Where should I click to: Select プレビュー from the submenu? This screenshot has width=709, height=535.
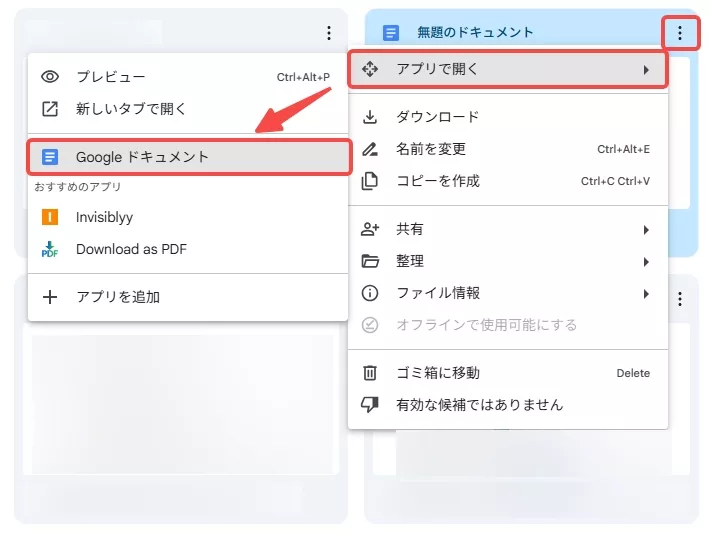point(188,76)
